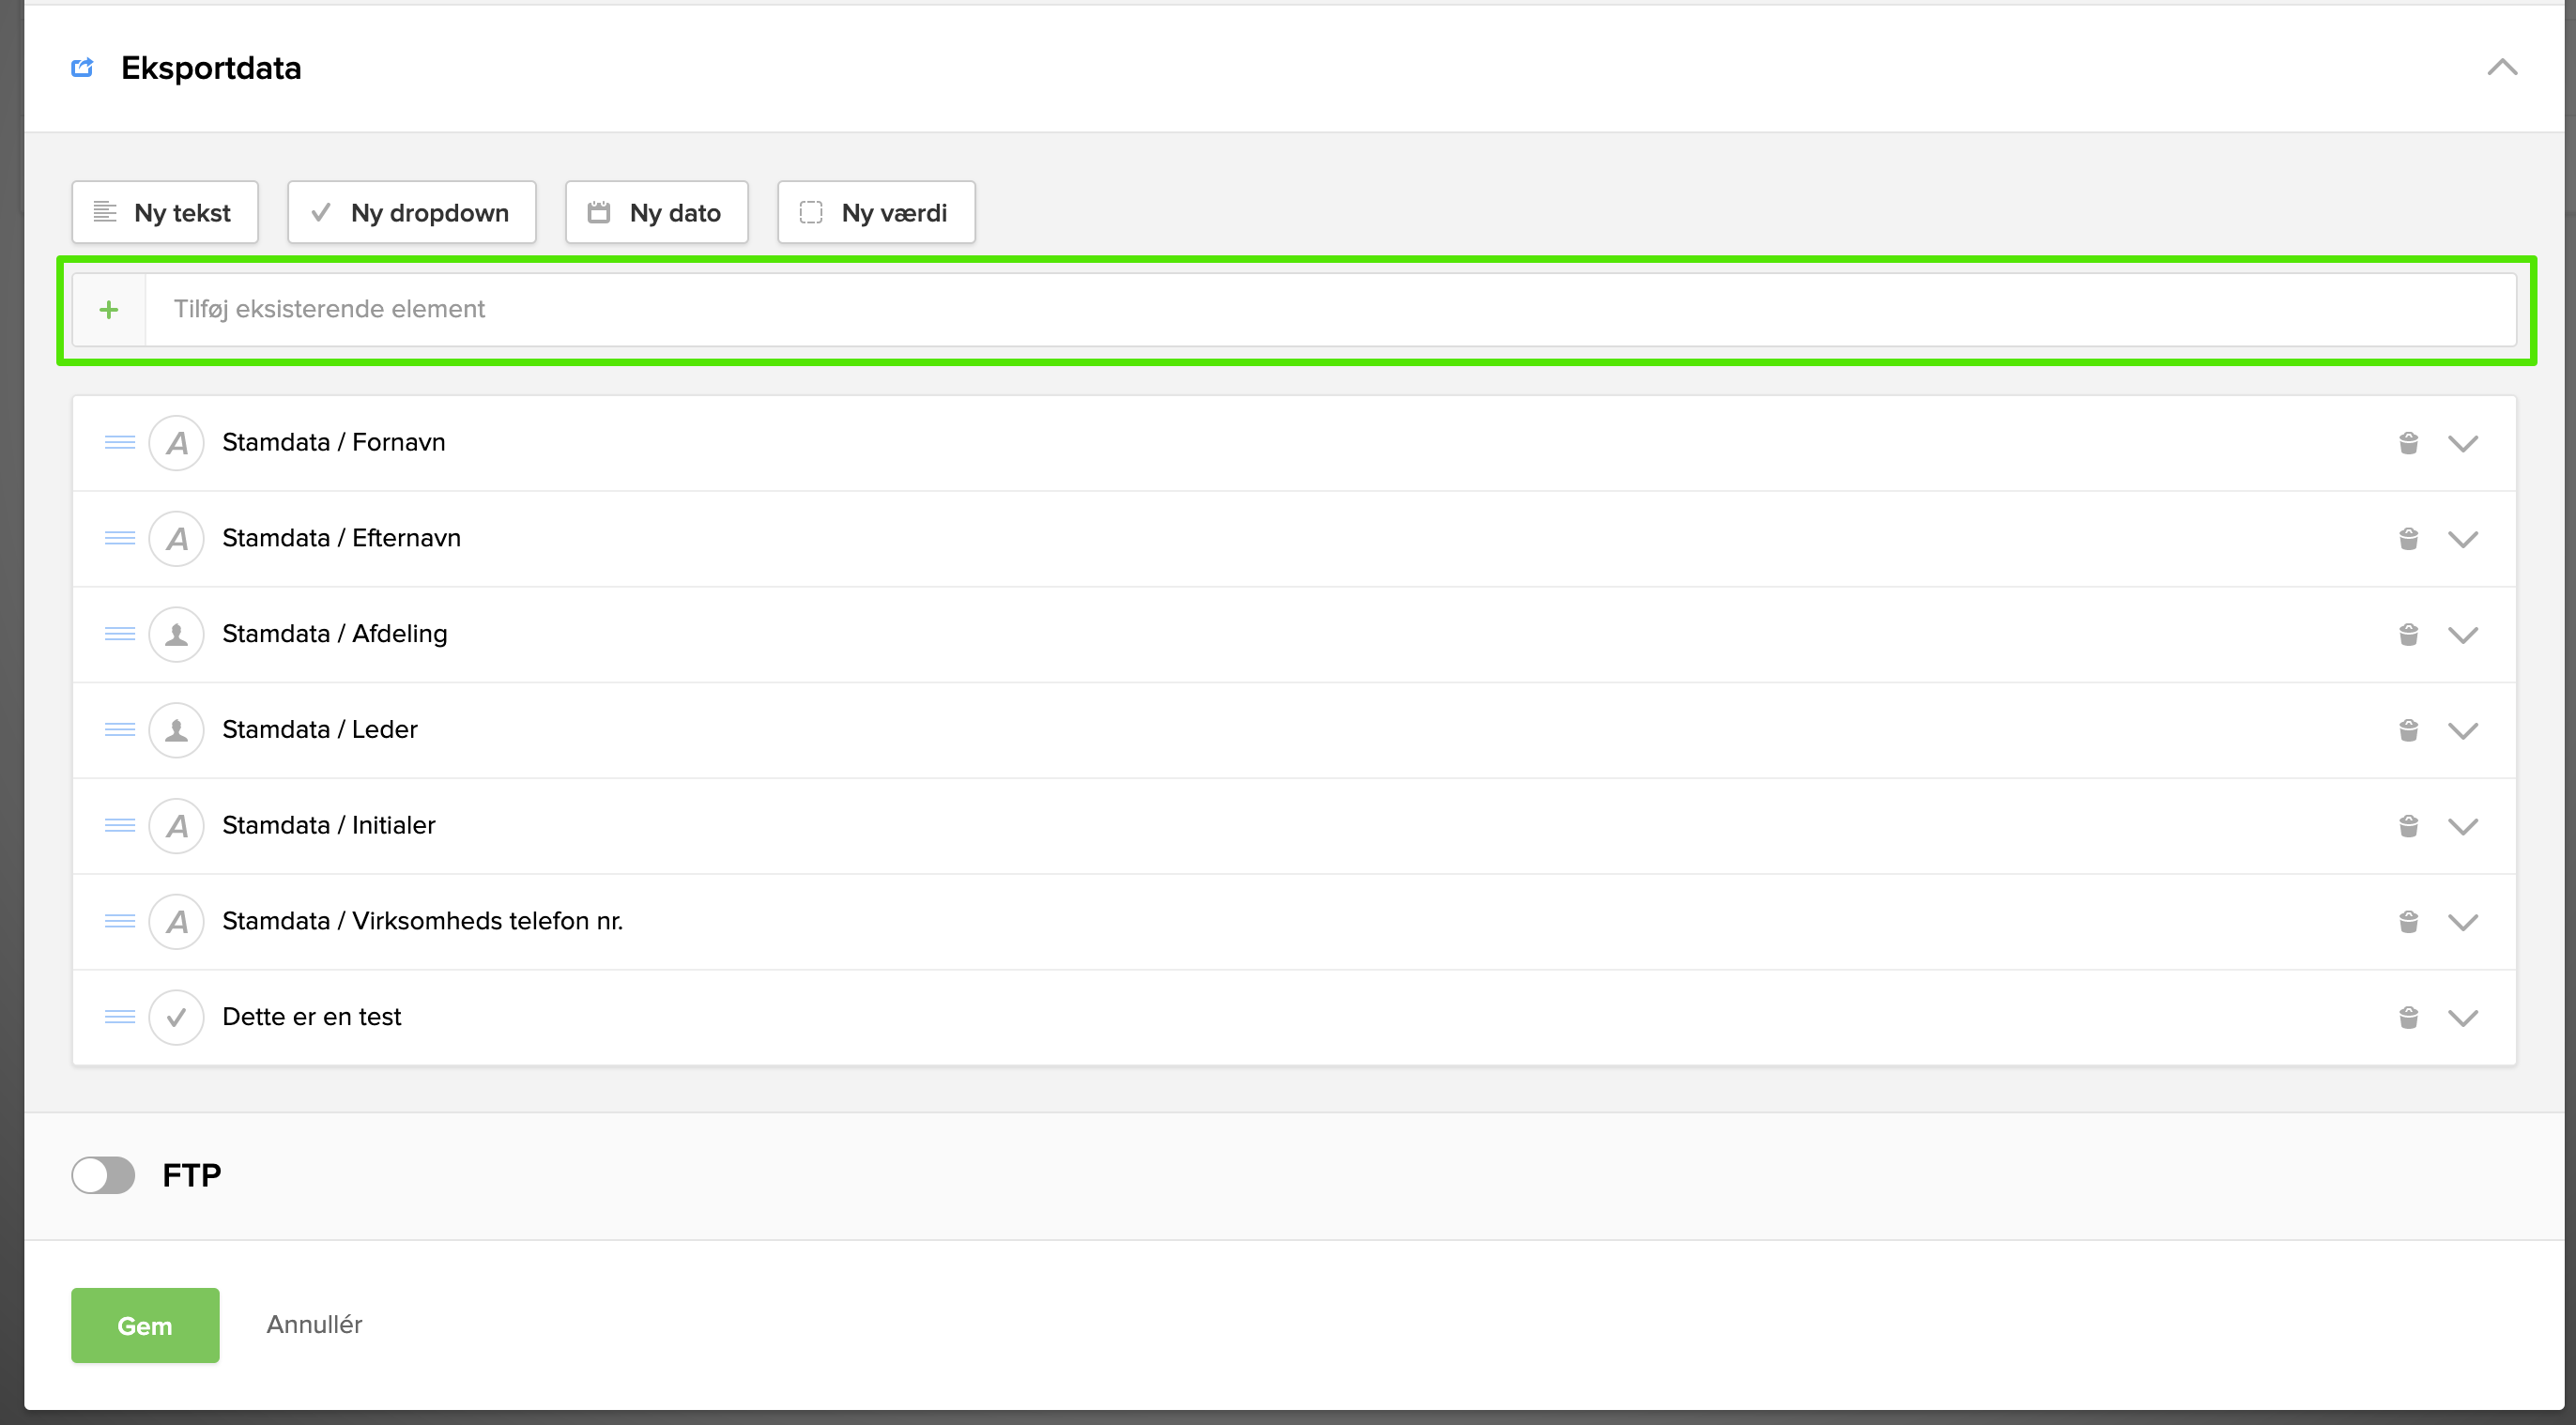Add a Ny tekst element
Screen dimensions: 2576x1425
[165, 212]
